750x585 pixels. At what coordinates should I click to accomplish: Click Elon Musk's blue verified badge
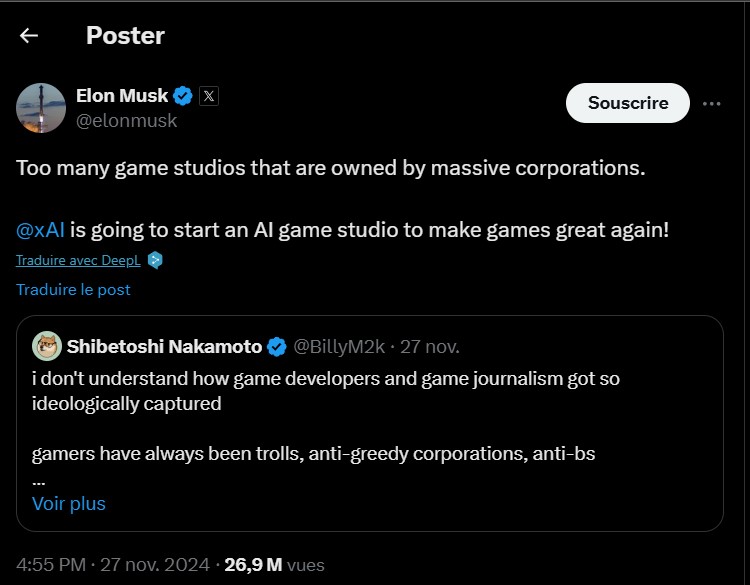pos(183,96)
